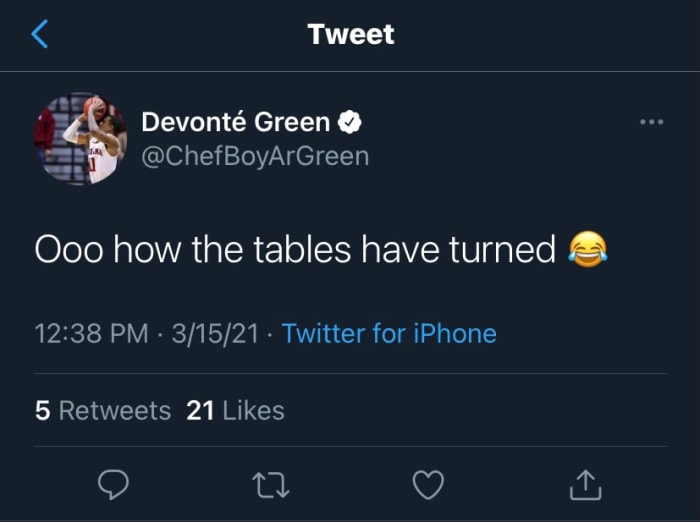Screen dimensions: 700x522
Task: Tap the @ChefBoyArGreen handle
Action: 256,156
